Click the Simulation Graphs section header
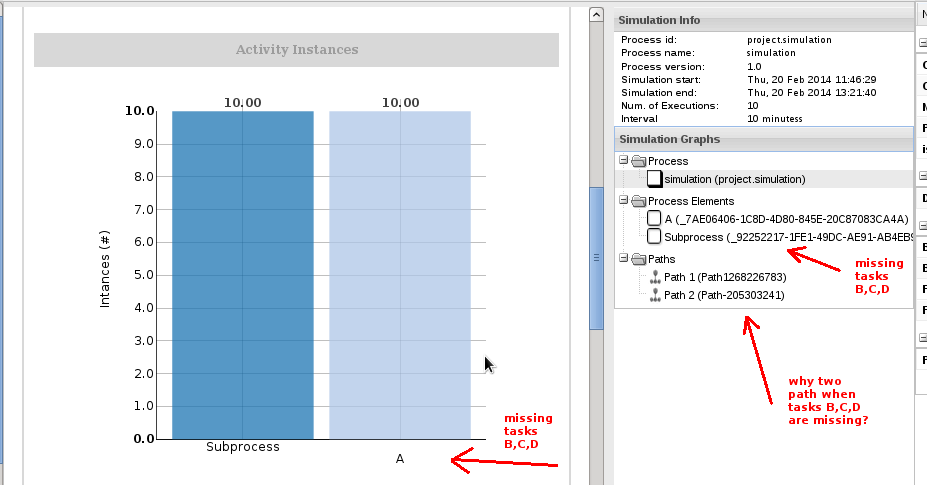The image size is (927, 485). pyautogui.click(x=764, y=139)
